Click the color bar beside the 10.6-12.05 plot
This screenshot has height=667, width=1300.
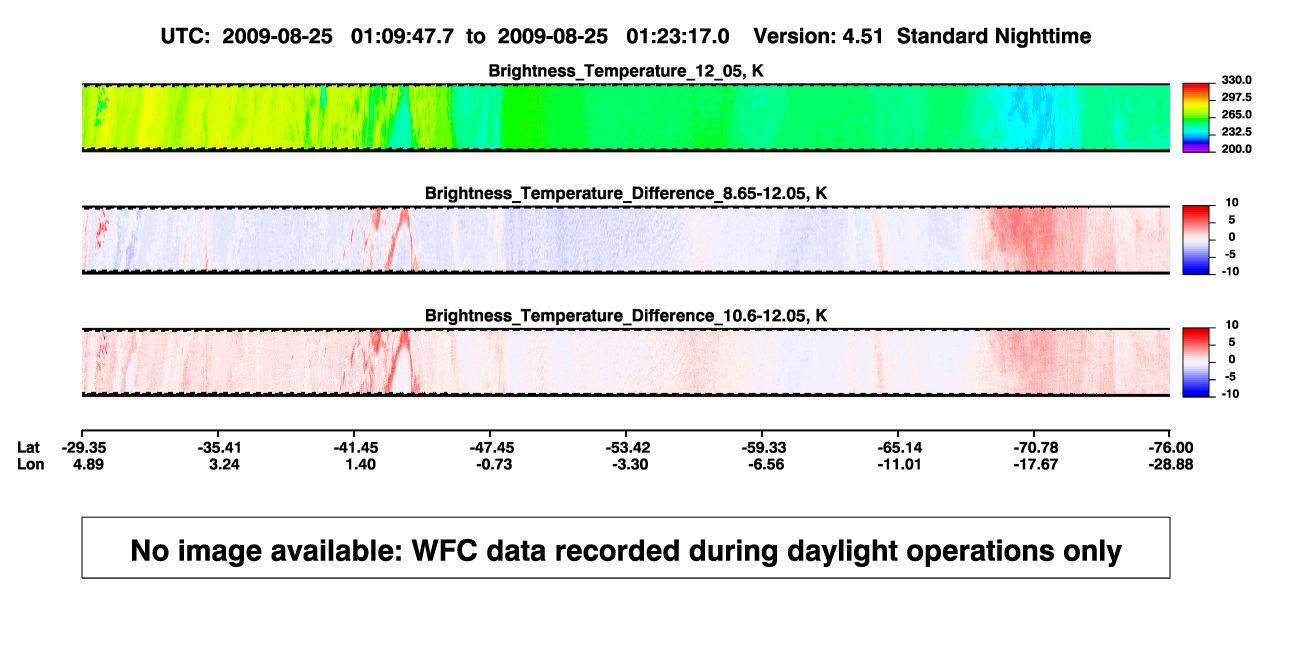1196,362
